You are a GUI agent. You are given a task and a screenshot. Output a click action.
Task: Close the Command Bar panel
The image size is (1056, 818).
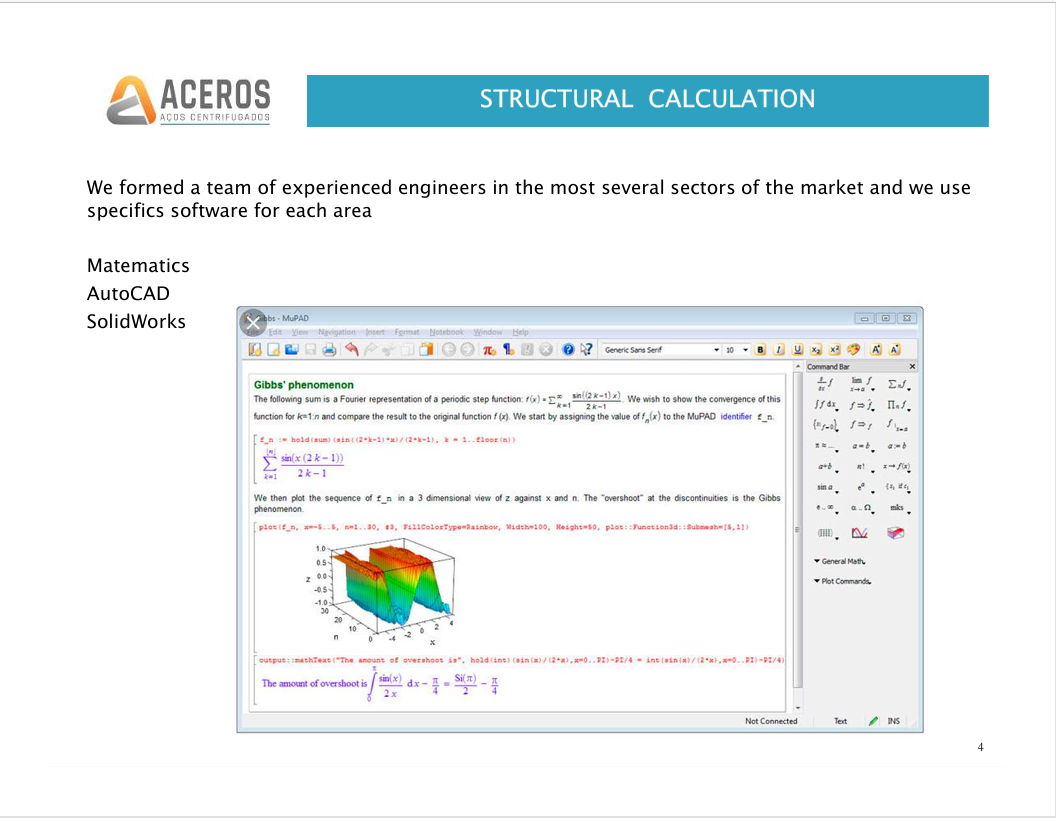click(x=913, y=367)
